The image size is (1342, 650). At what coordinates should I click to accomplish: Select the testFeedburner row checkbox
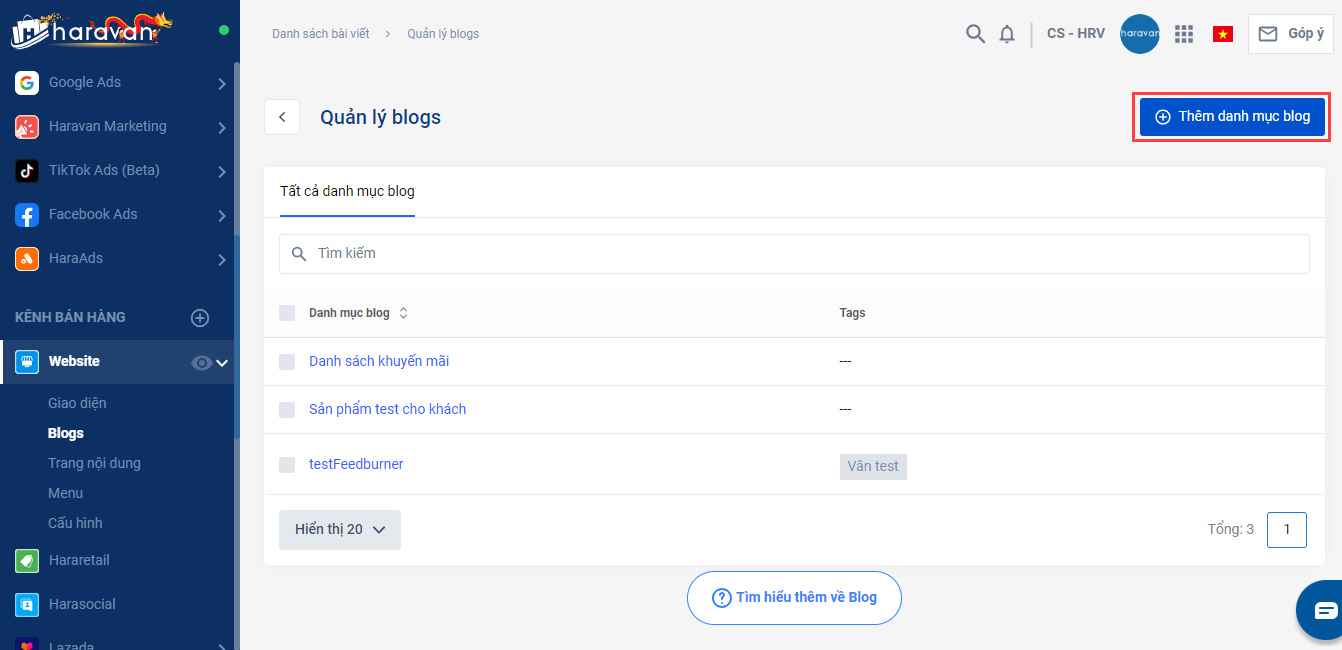point(287,465)
